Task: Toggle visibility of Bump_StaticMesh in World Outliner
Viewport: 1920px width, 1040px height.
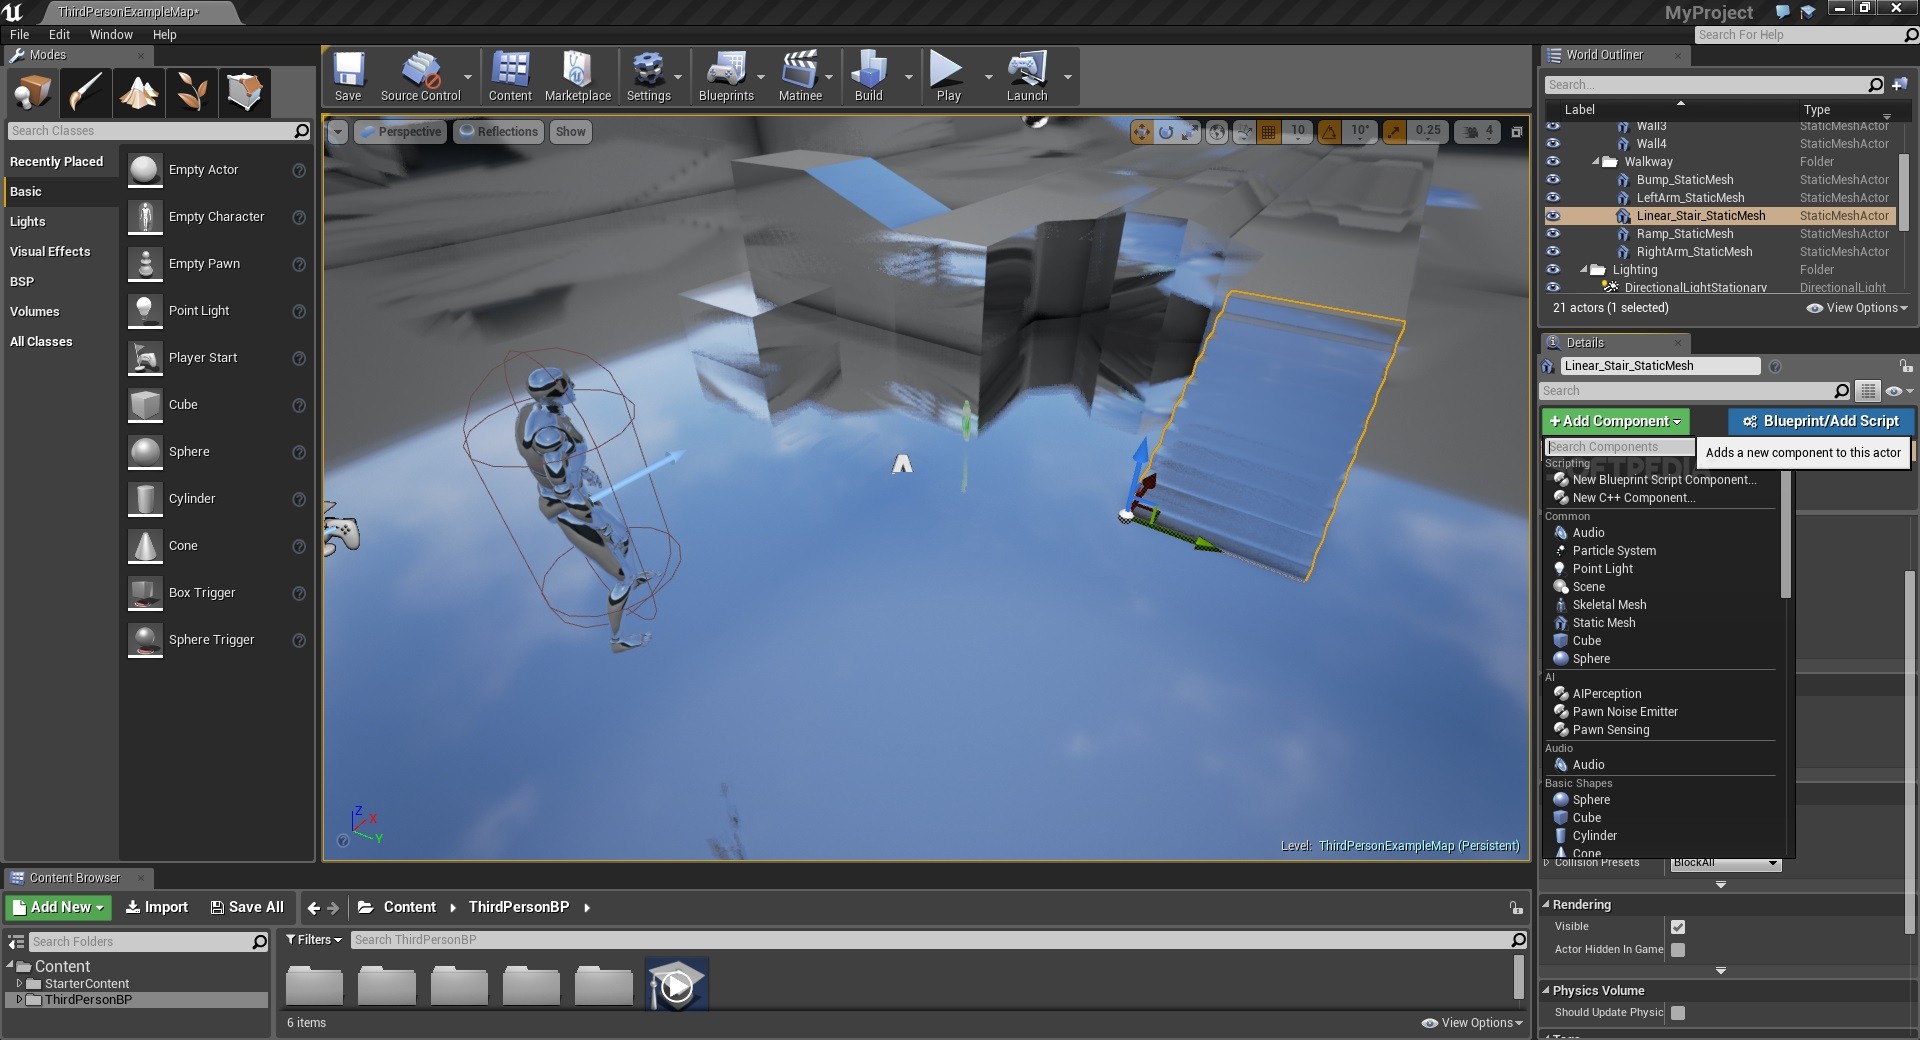Action: click(x=1553, y=180)
